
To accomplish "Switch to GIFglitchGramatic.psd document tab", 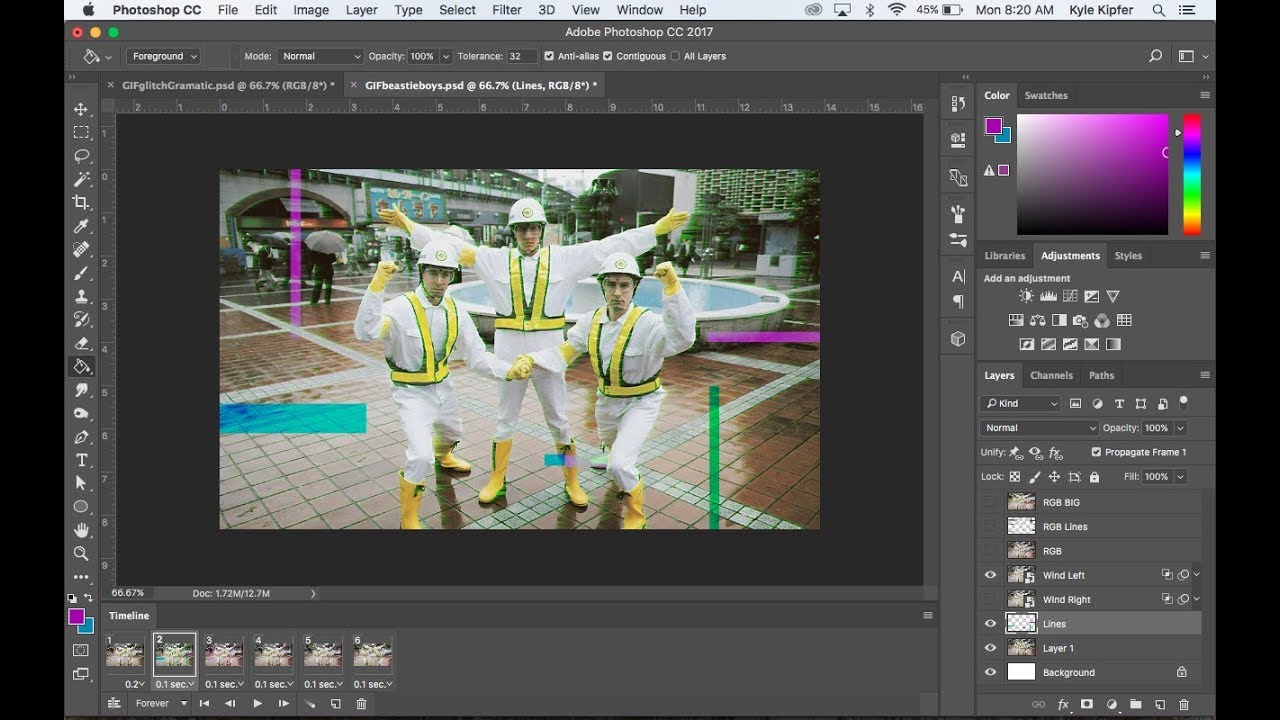I will click(x=228, y=86).
